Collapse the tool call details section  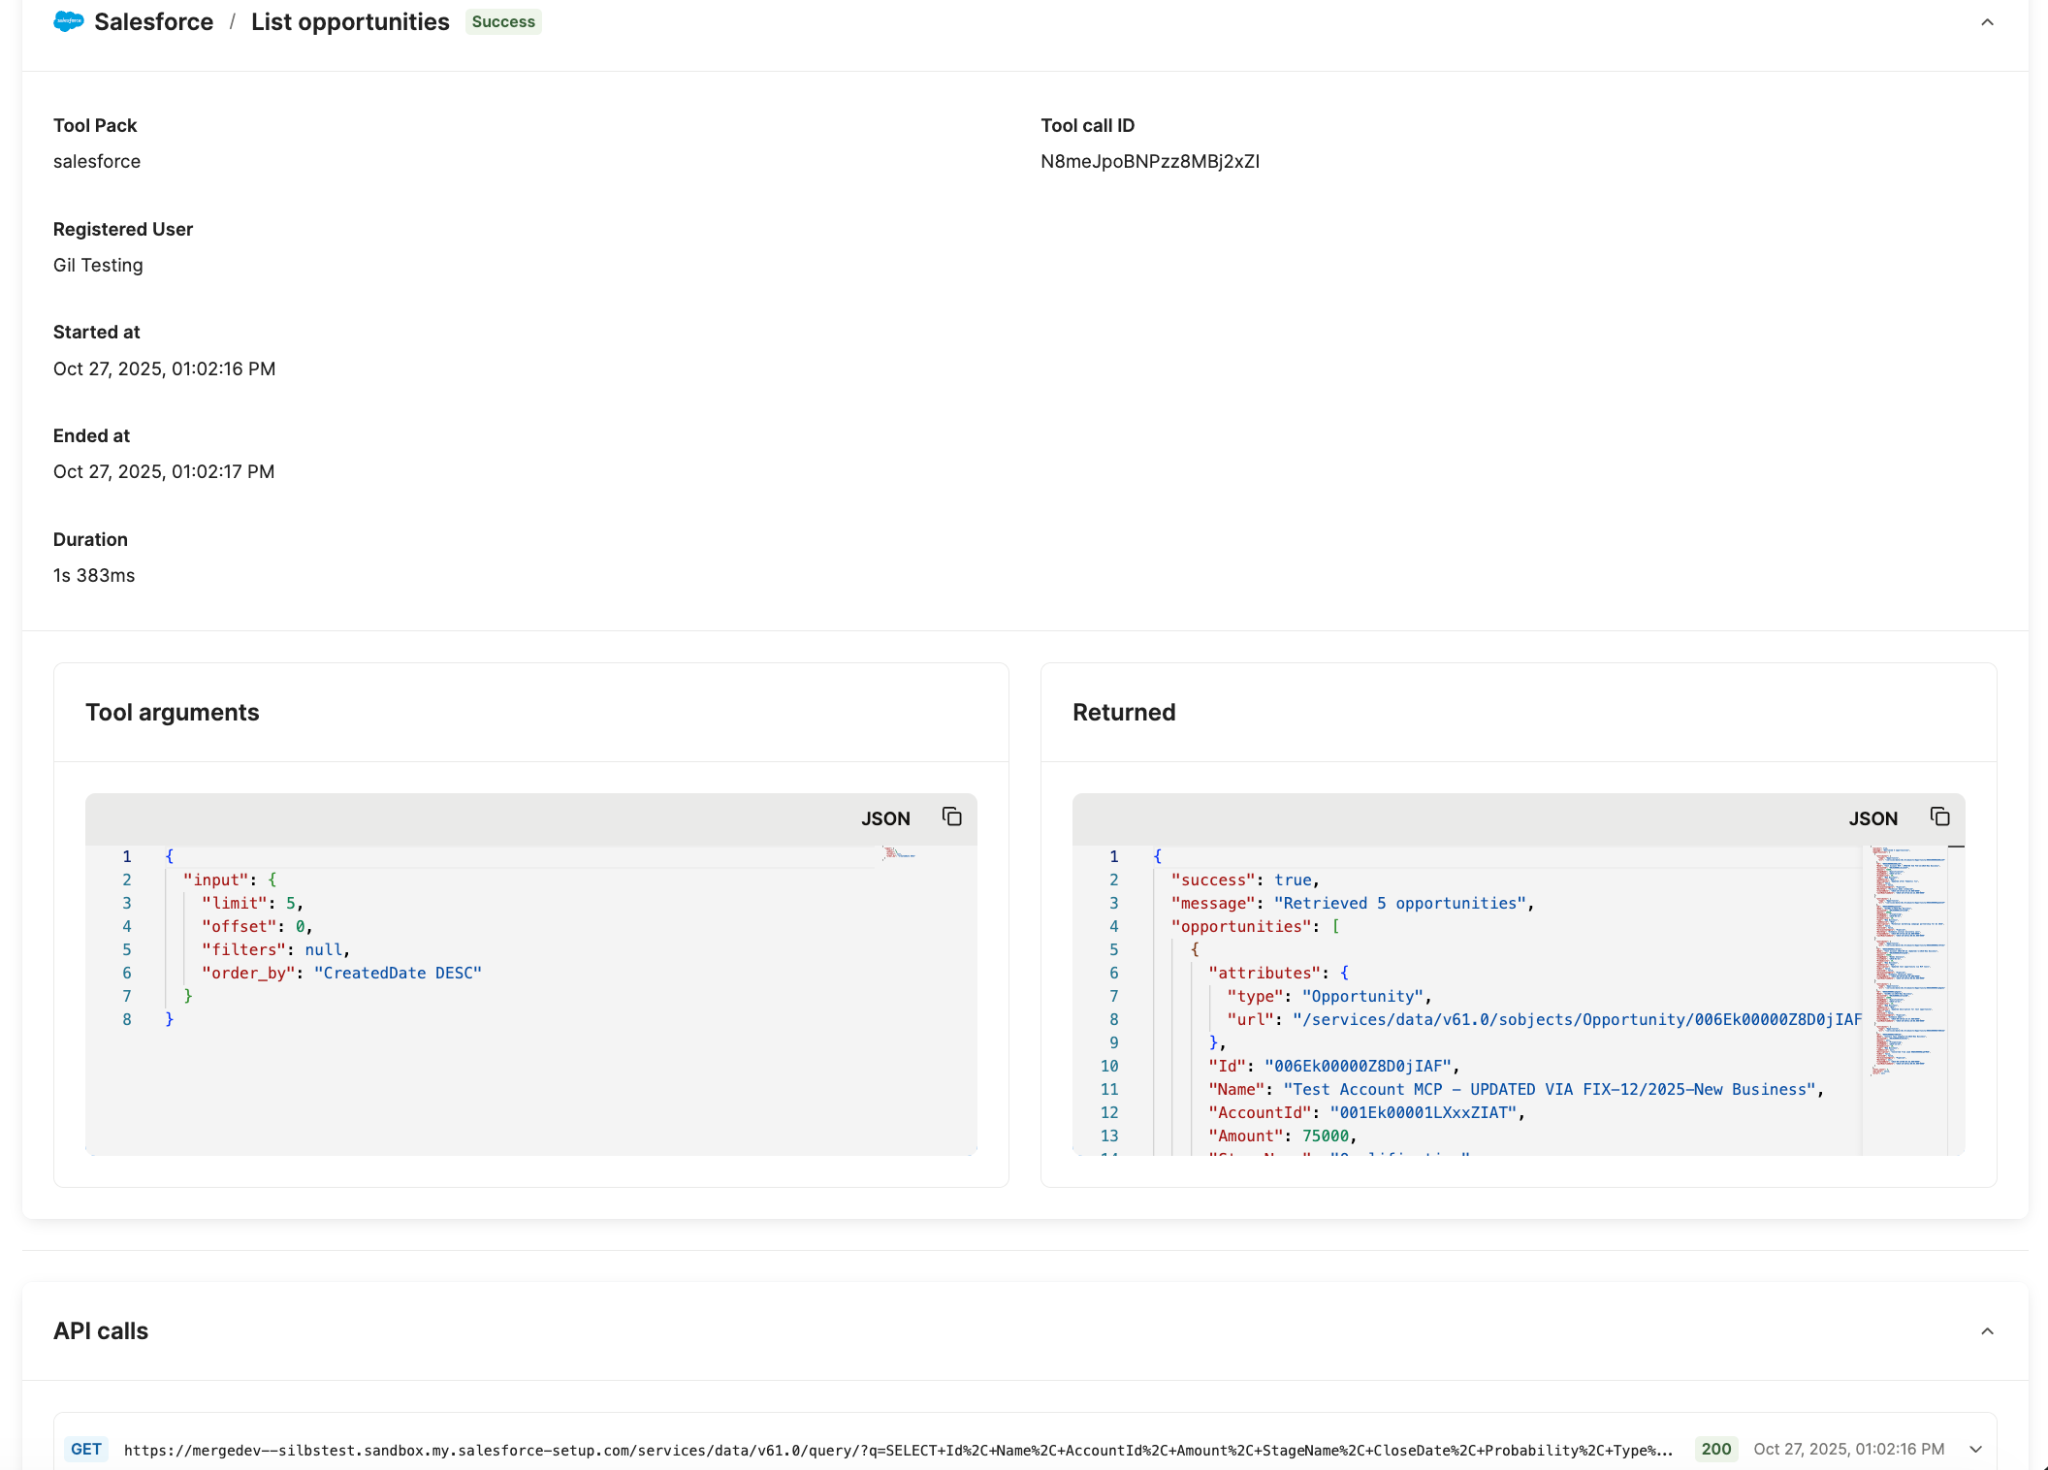coord(1988,21)
